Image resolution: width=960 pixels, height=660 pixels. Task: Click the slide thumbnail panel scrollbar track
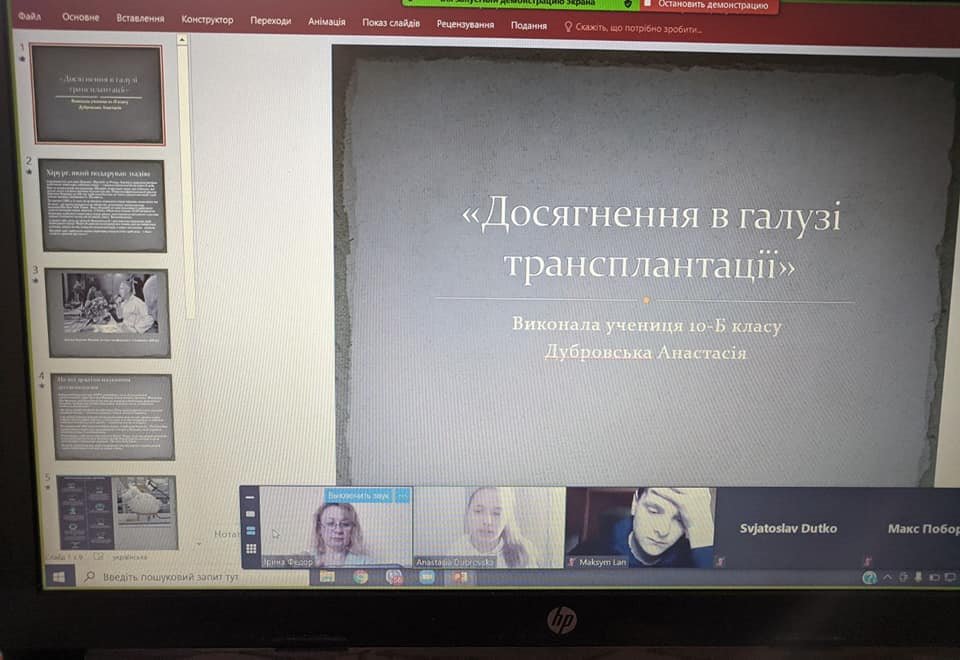click(x=189, y=184)
